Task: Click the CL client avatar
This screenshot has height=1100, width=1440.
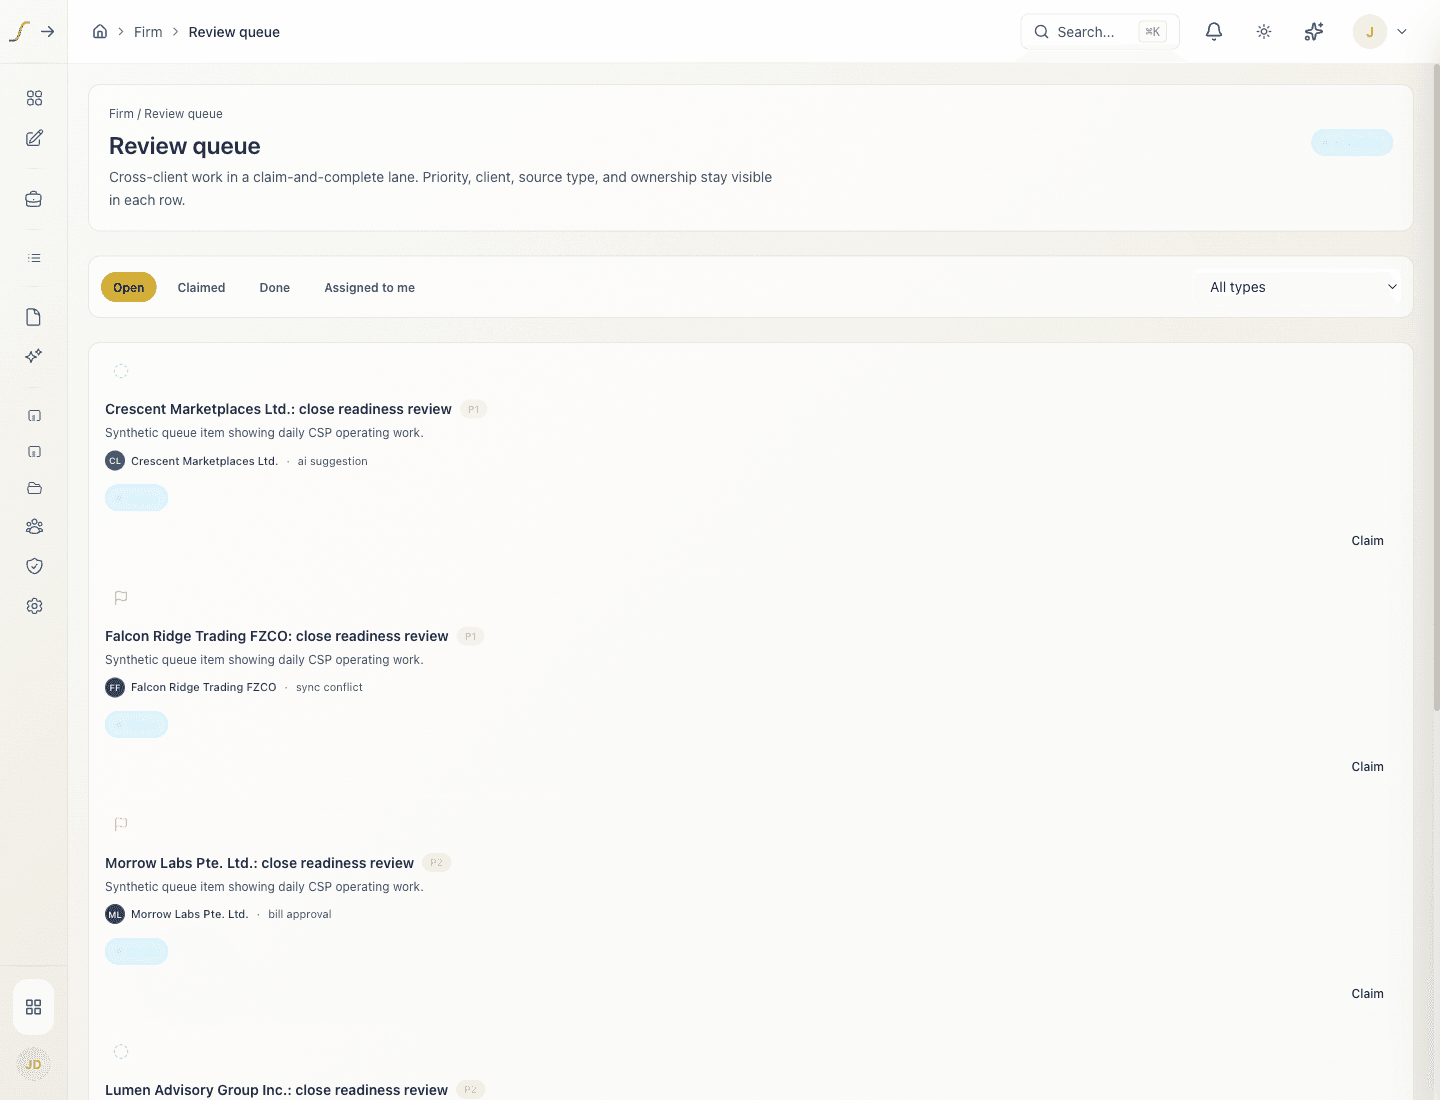Action: click(115, 461)
